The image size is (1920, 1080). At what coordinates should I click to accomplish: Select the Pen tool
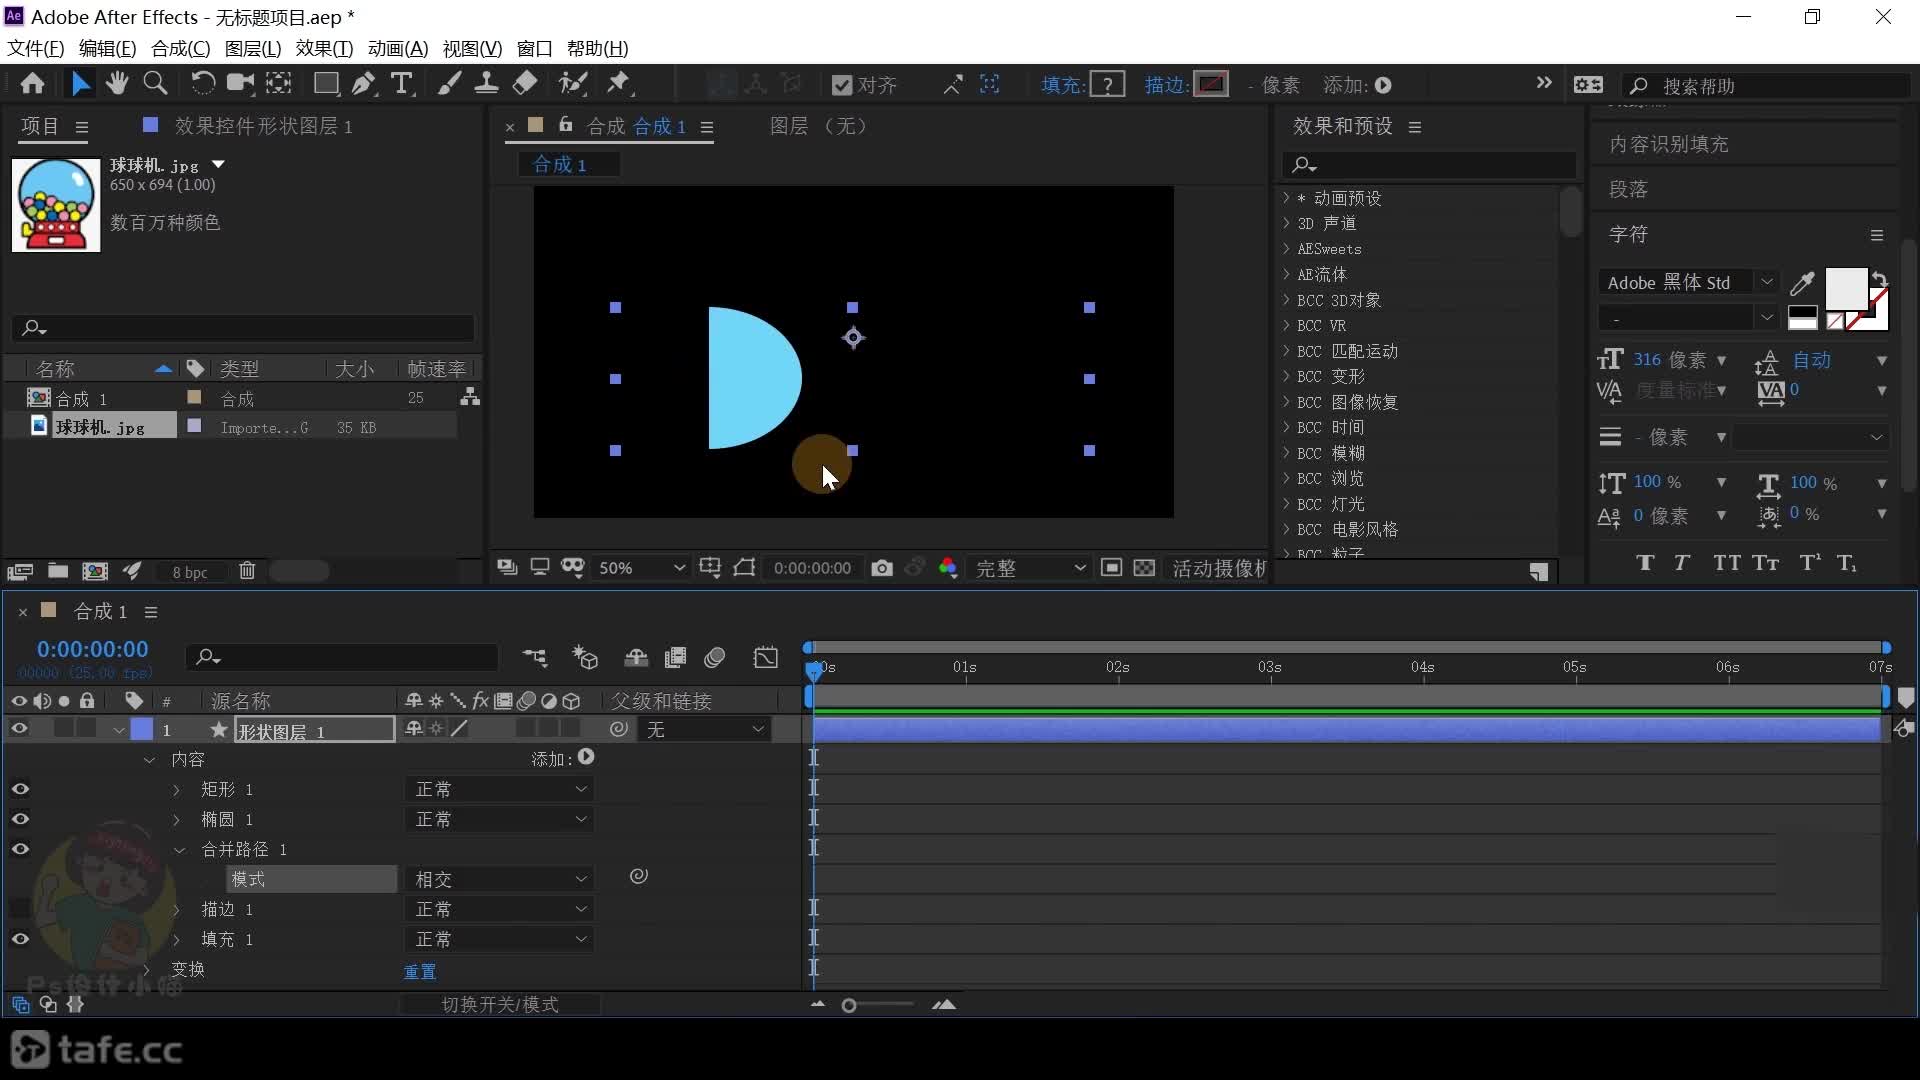pyautogui.click(x=363, y=84)
